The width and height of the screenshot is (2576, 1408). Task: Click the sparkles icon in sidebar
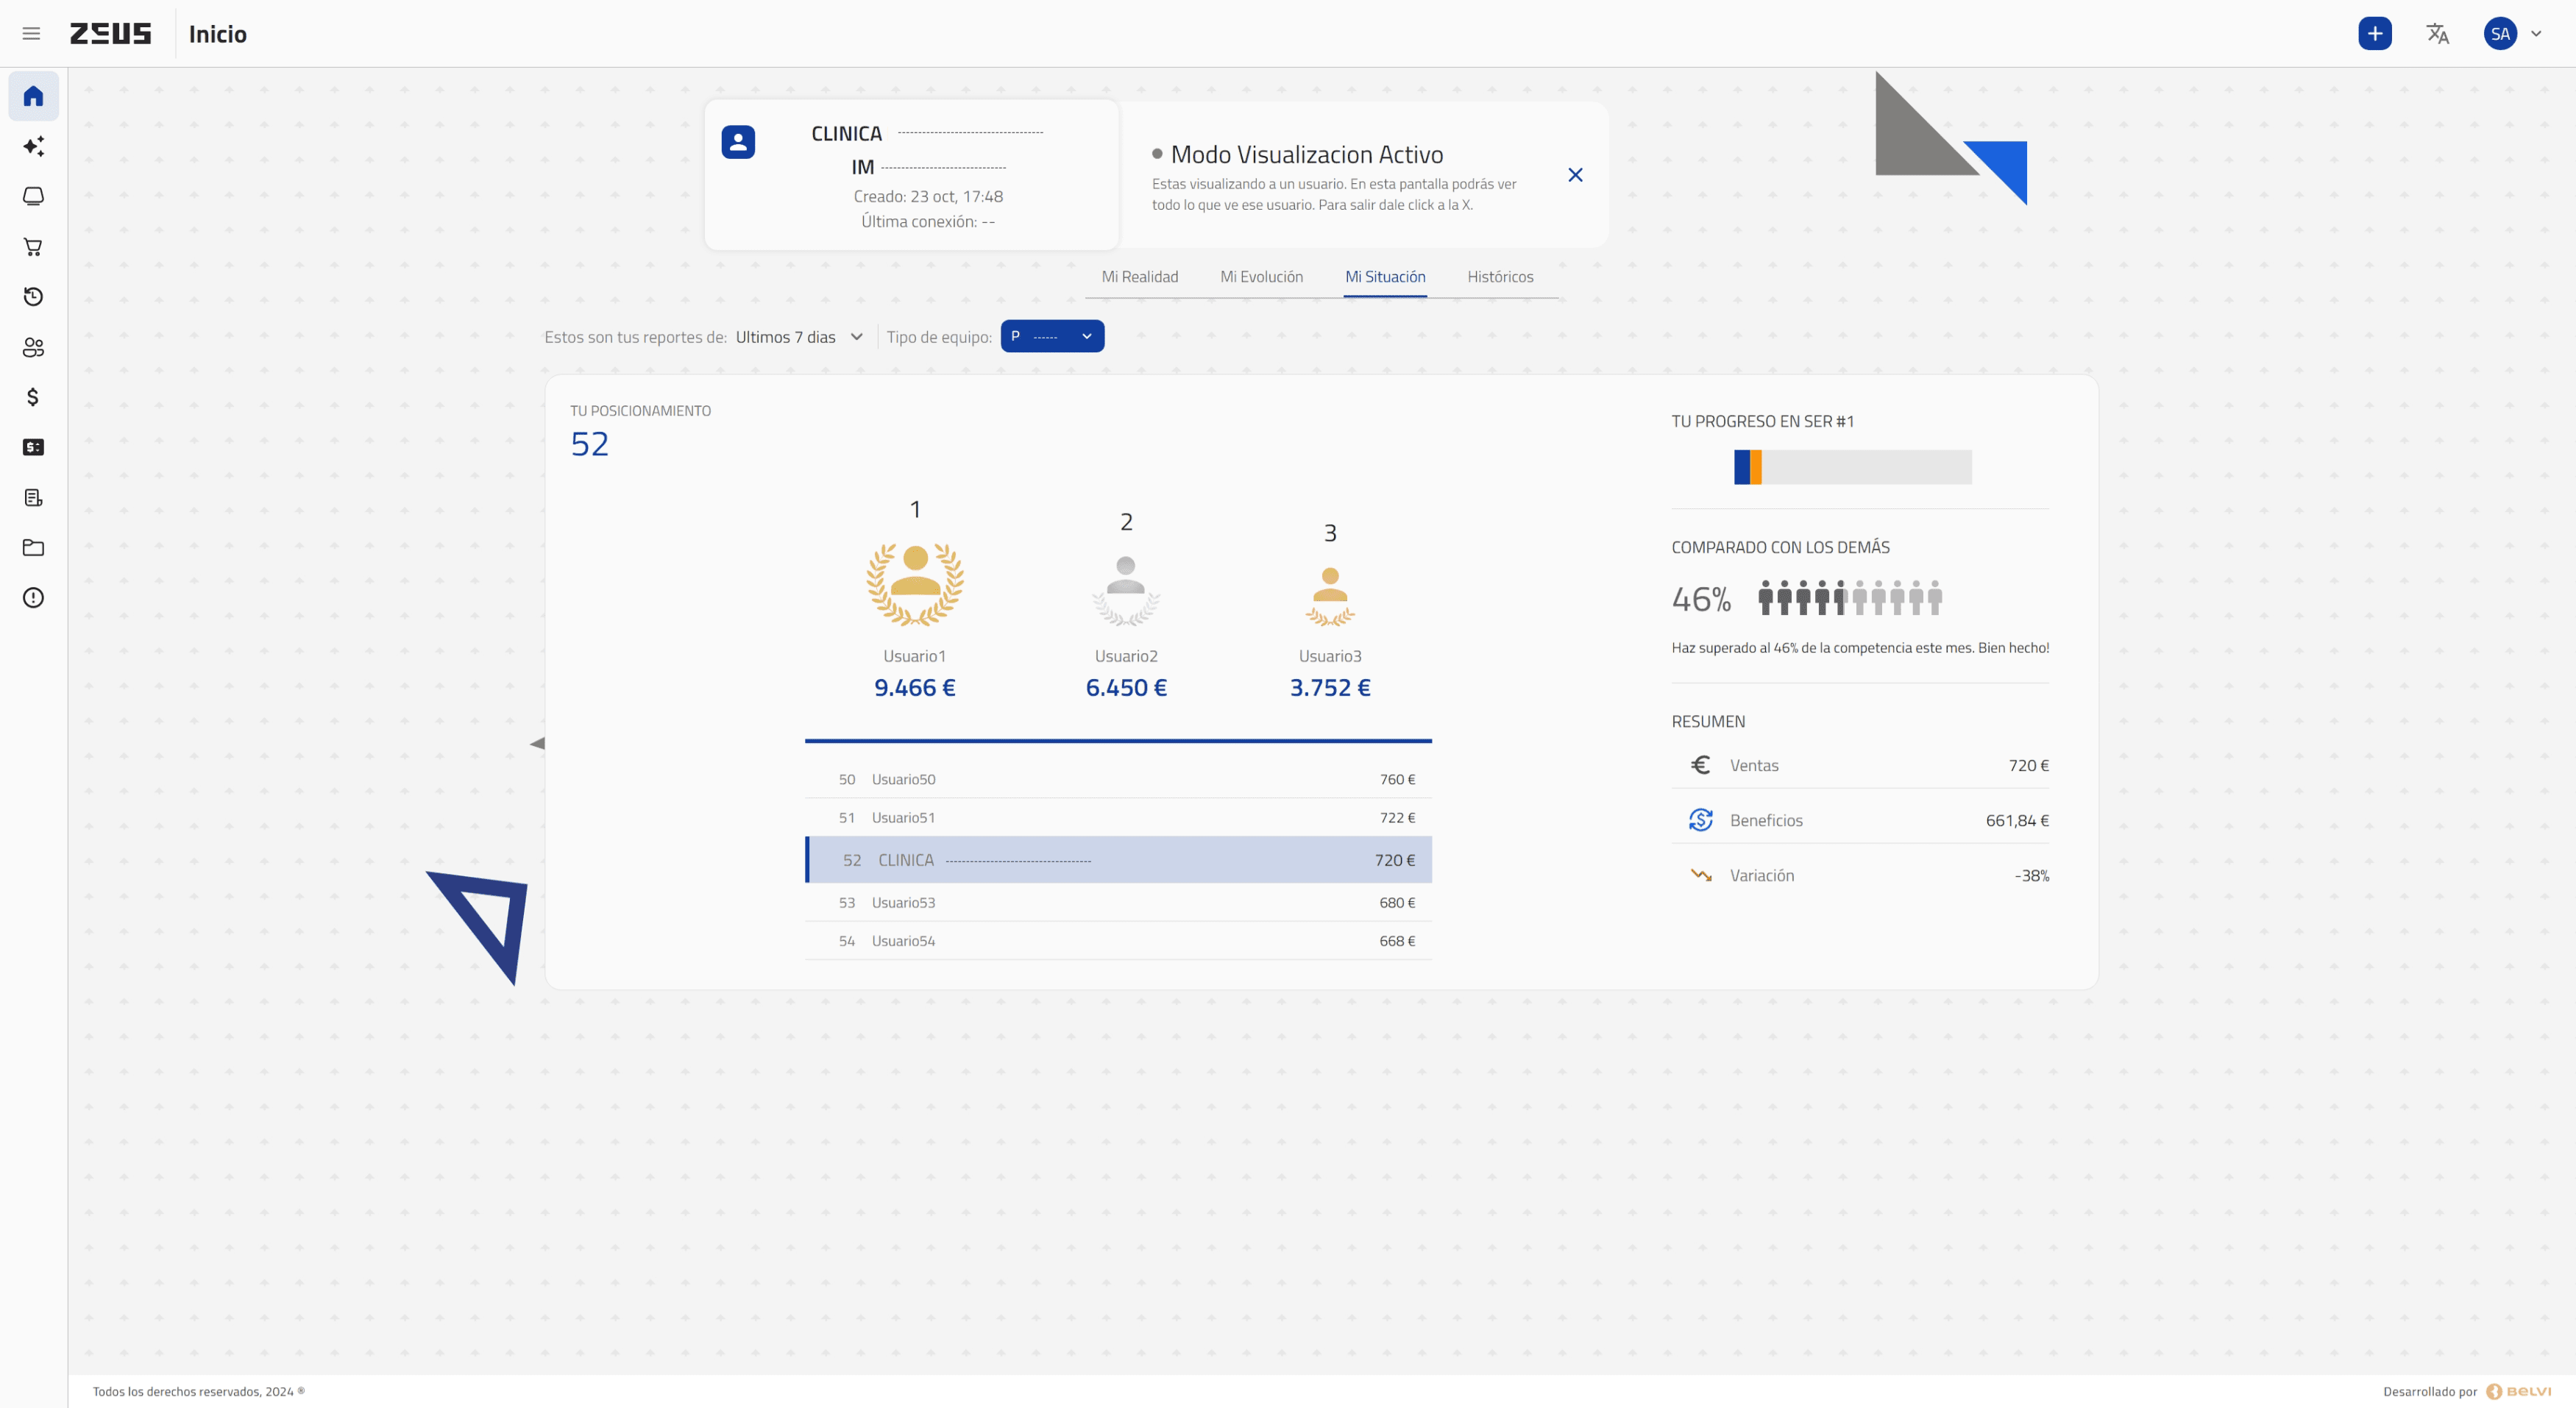point(33,146)
